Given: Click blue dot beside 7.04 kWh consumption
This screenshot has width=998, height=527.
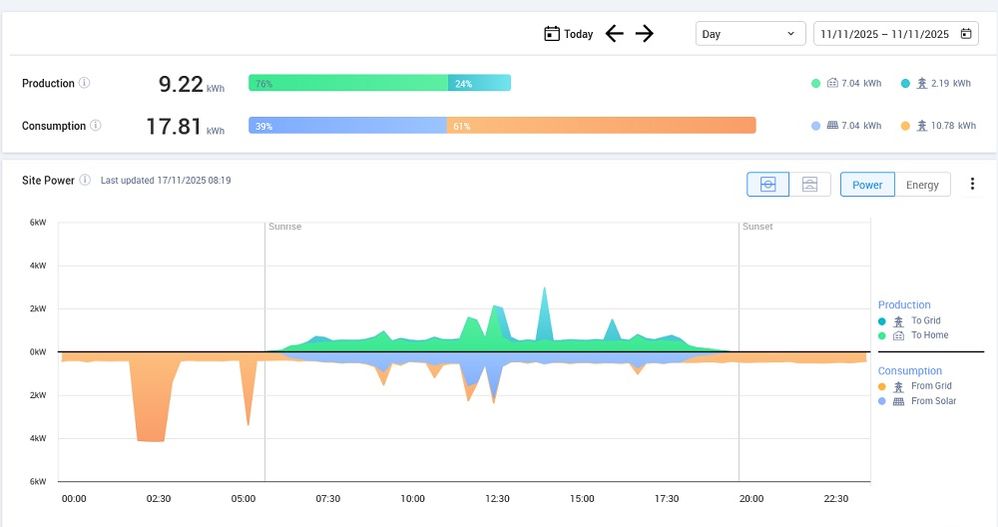Looking at the screenshot, I should pos(815,126).
